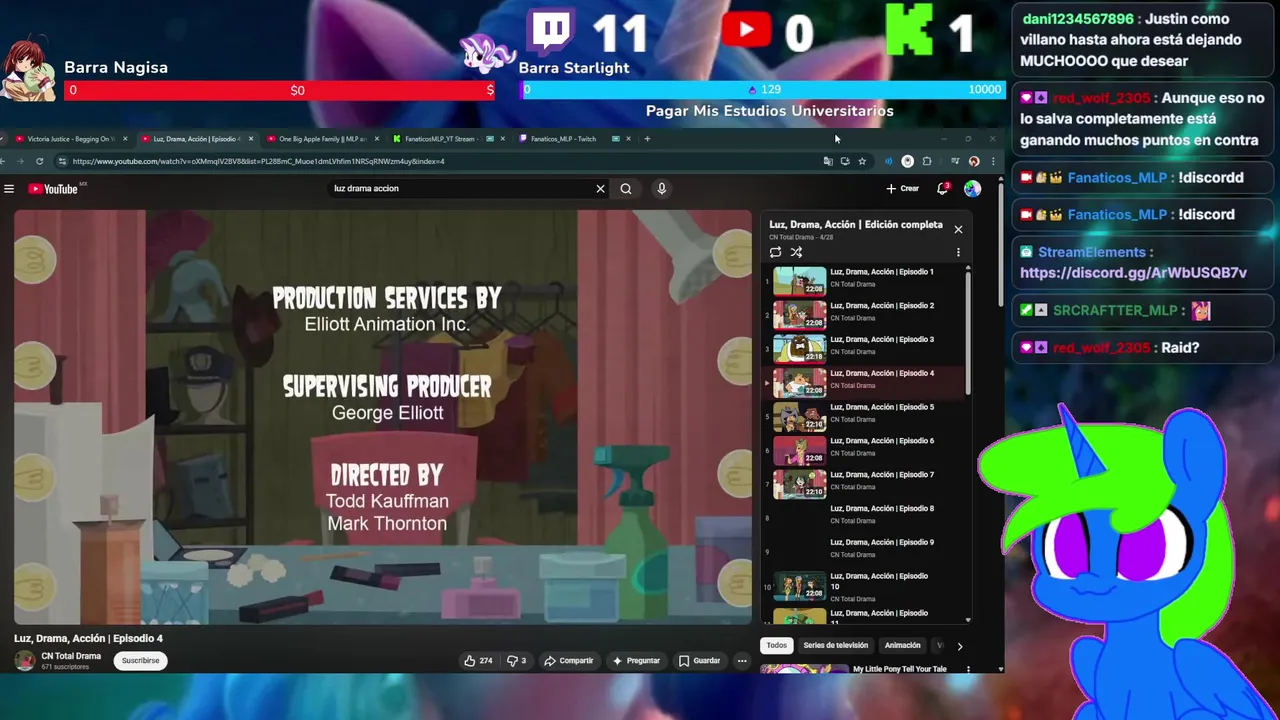1280x720 pixels.
Task: Open the browser extensions puzzle icon
Action: coord(927,161)
